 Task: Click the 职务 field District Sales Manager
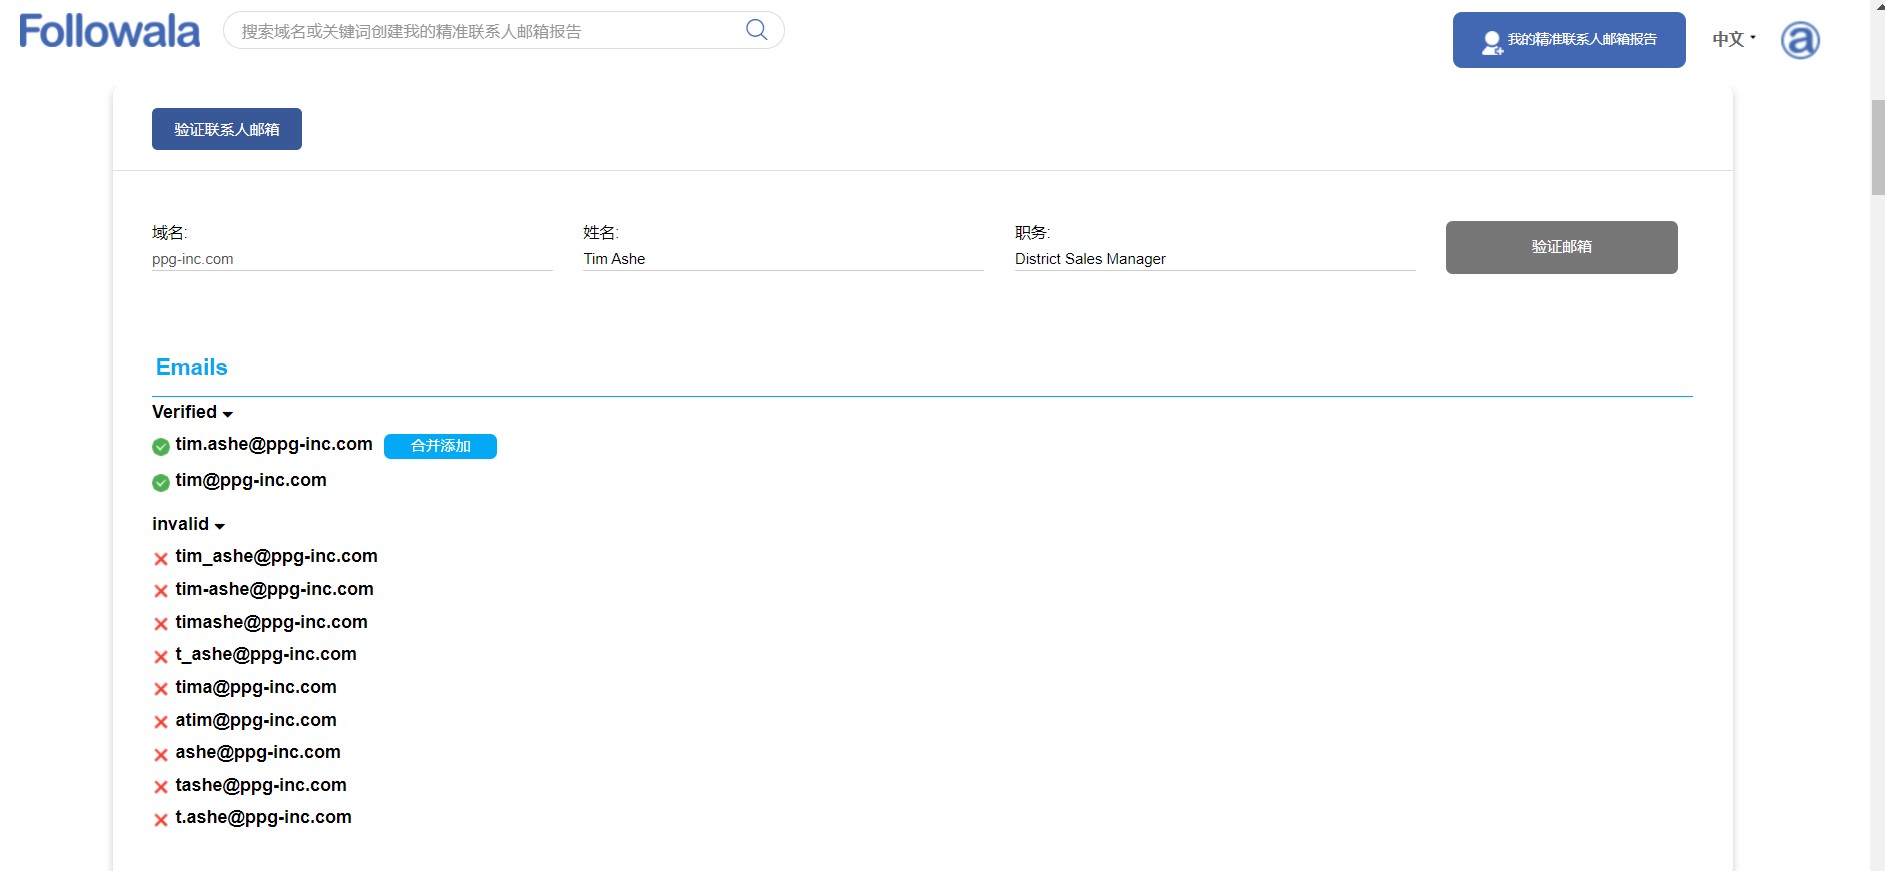[x=1215, y=259]
